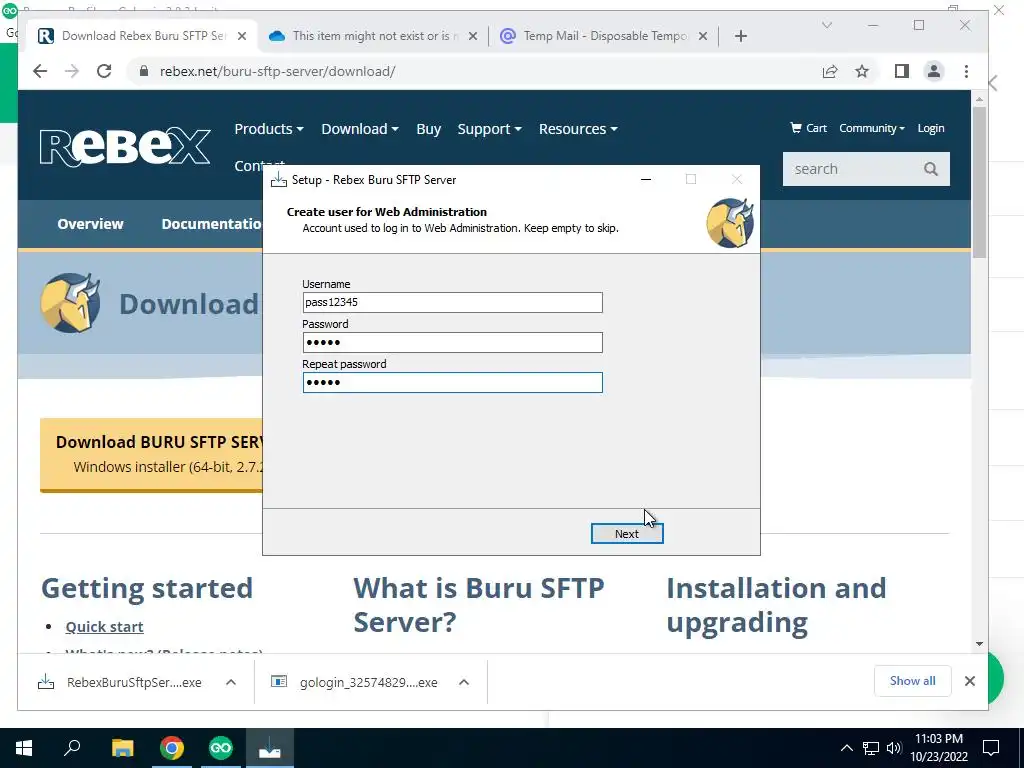Expand the Resources menu

tap(578, 129)
